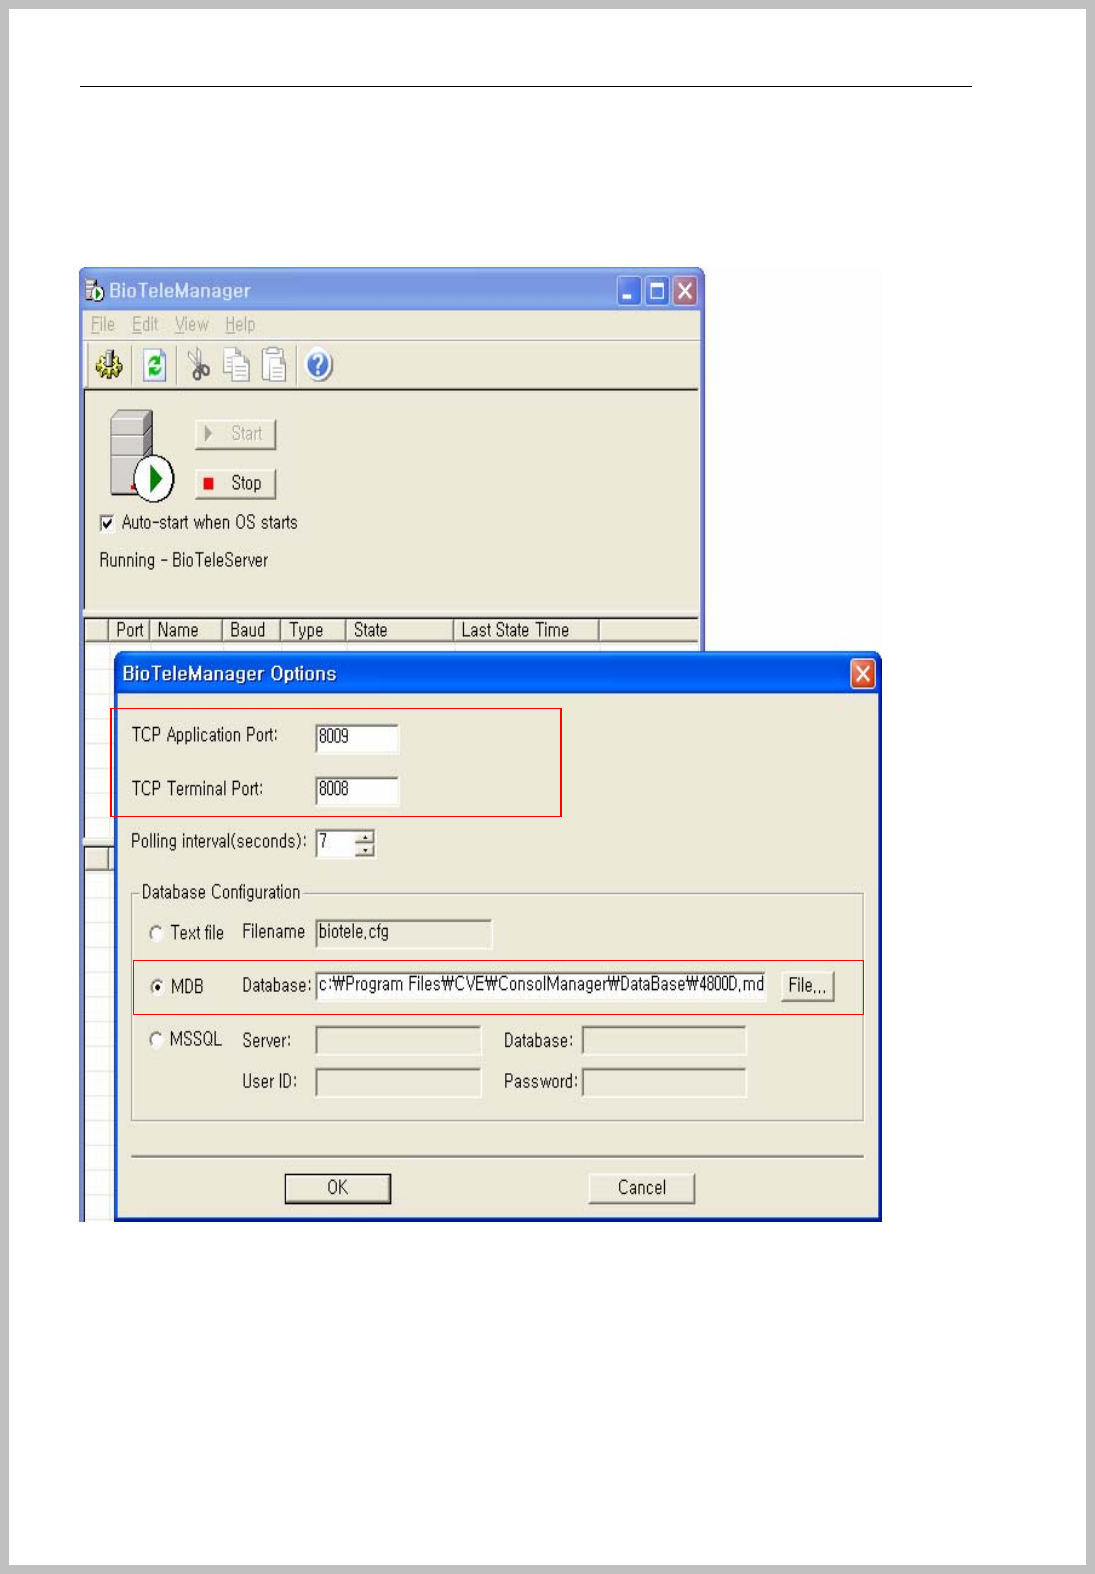
Task: Click the server status icon with green arrow
Action: [141, 454]
